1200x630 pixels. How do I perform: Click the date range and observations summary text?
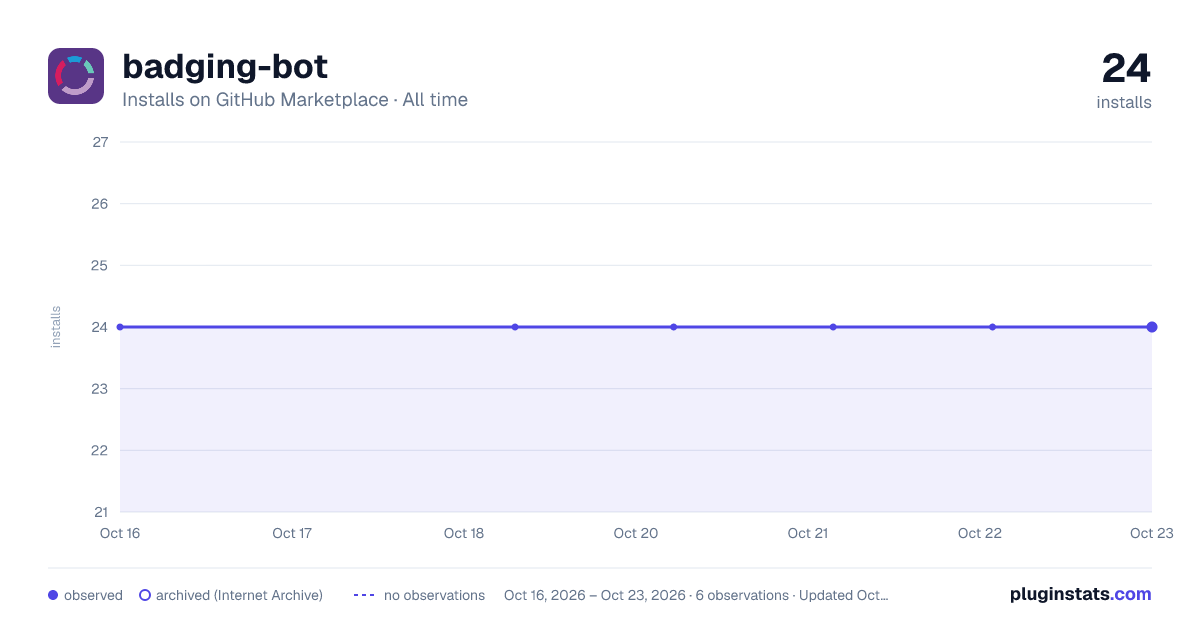coord(696,595)
